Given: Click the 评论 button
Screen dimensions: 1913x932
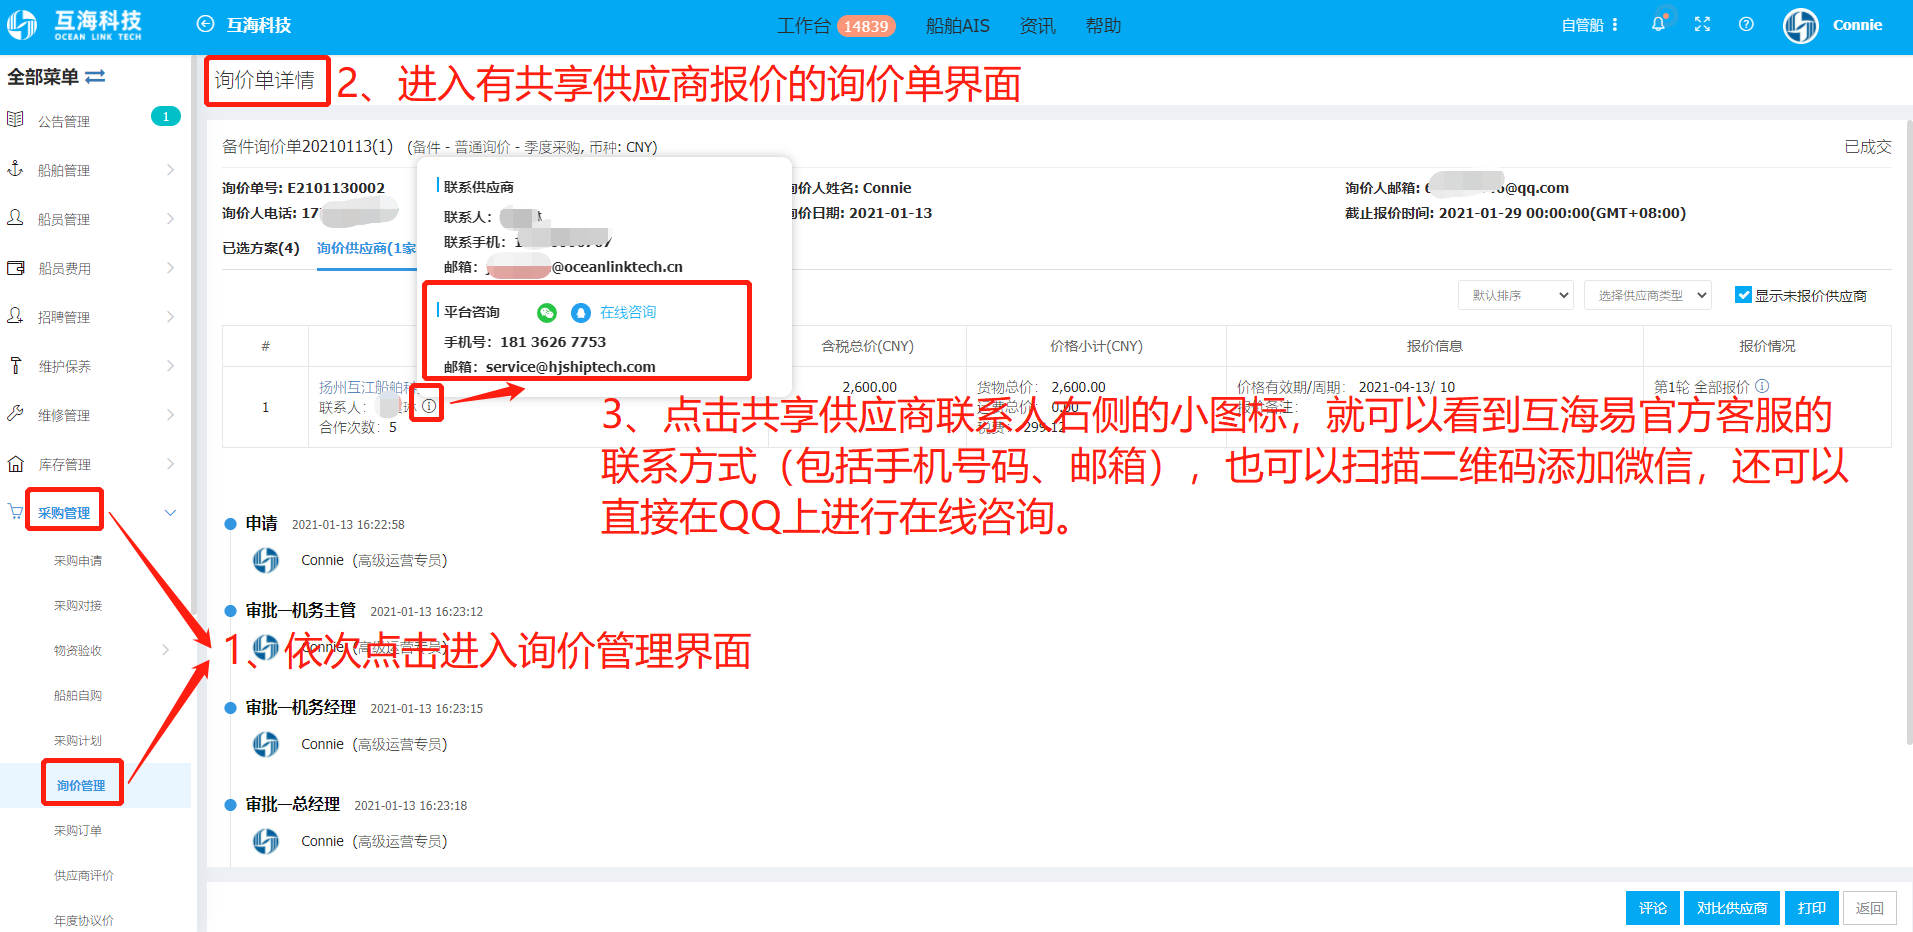Looking at the screenshot, I should pyautogui.click(x=1653, y=908).
